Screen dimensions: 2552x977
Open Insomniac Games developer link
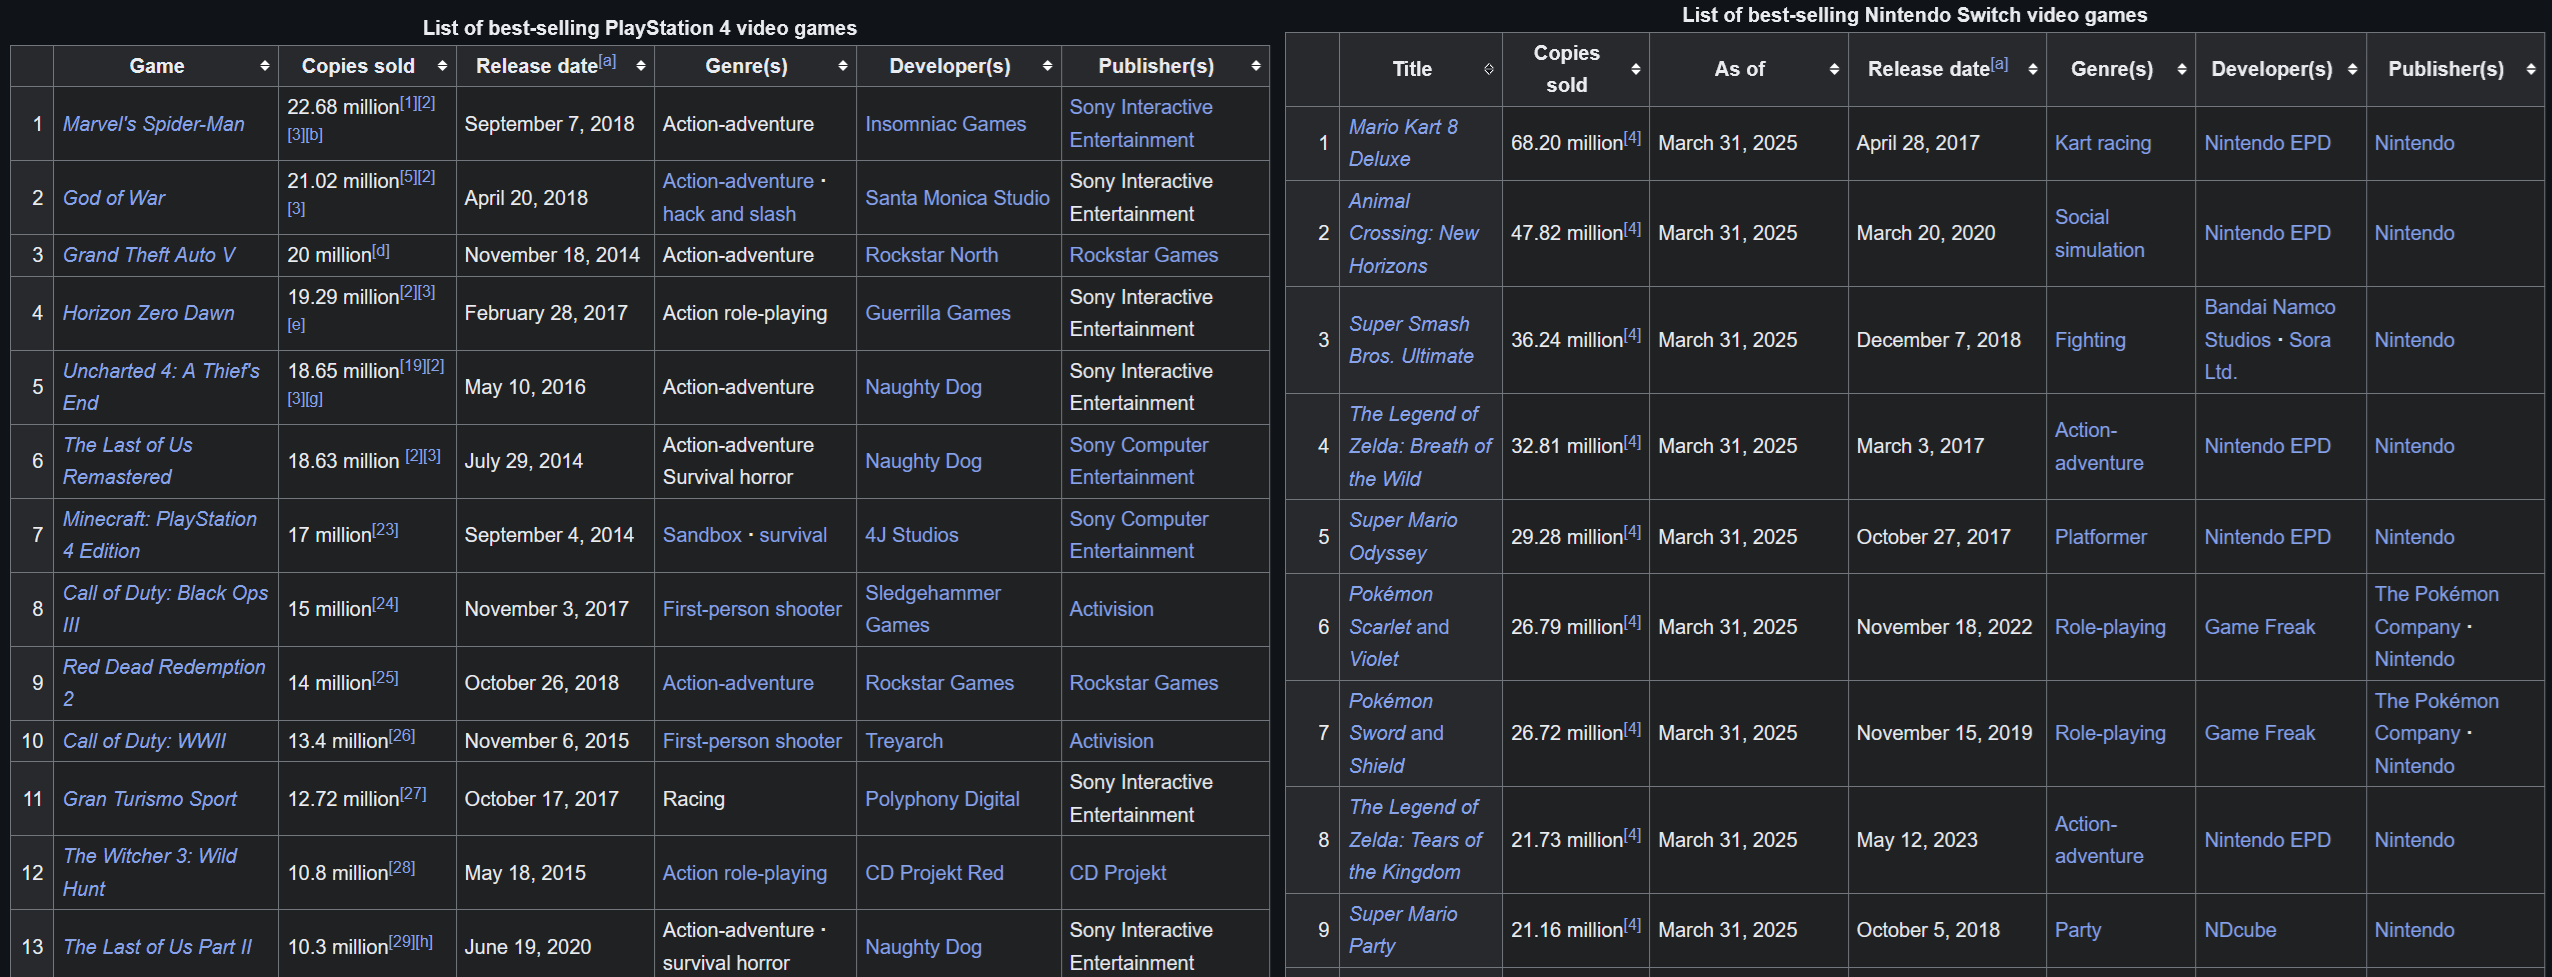(945, 124)
